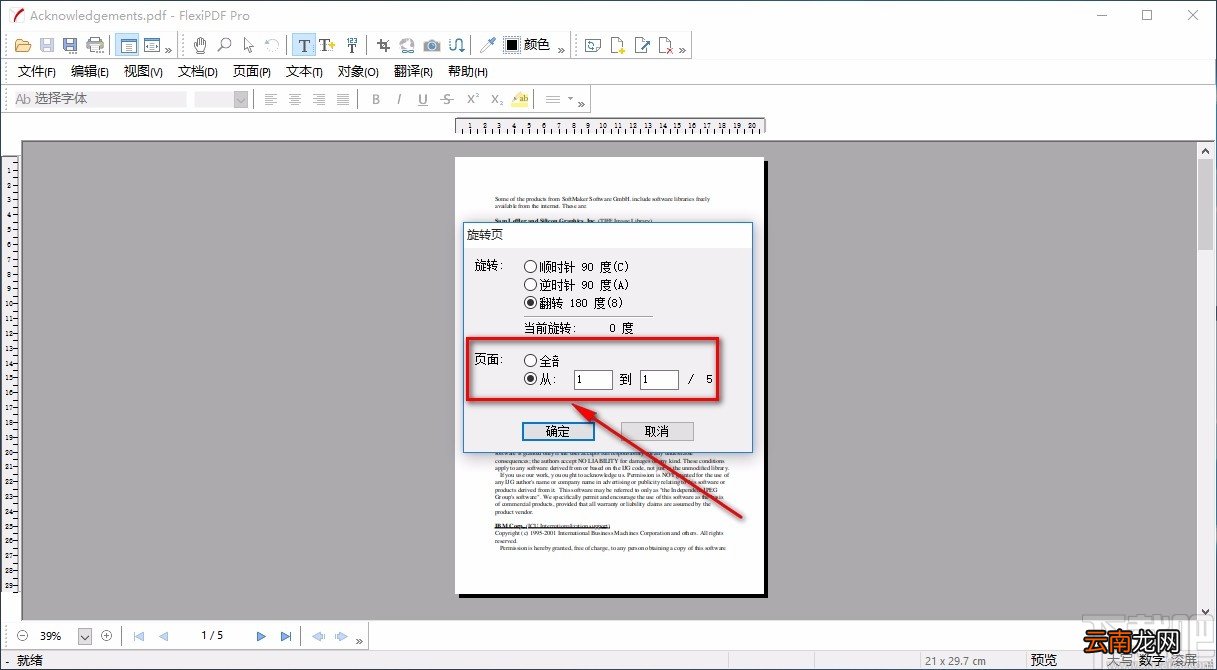Select the magnifier Zoom tool
Image resolution: width=1217 pixels, height=670 pixels.
click(224, 45)
